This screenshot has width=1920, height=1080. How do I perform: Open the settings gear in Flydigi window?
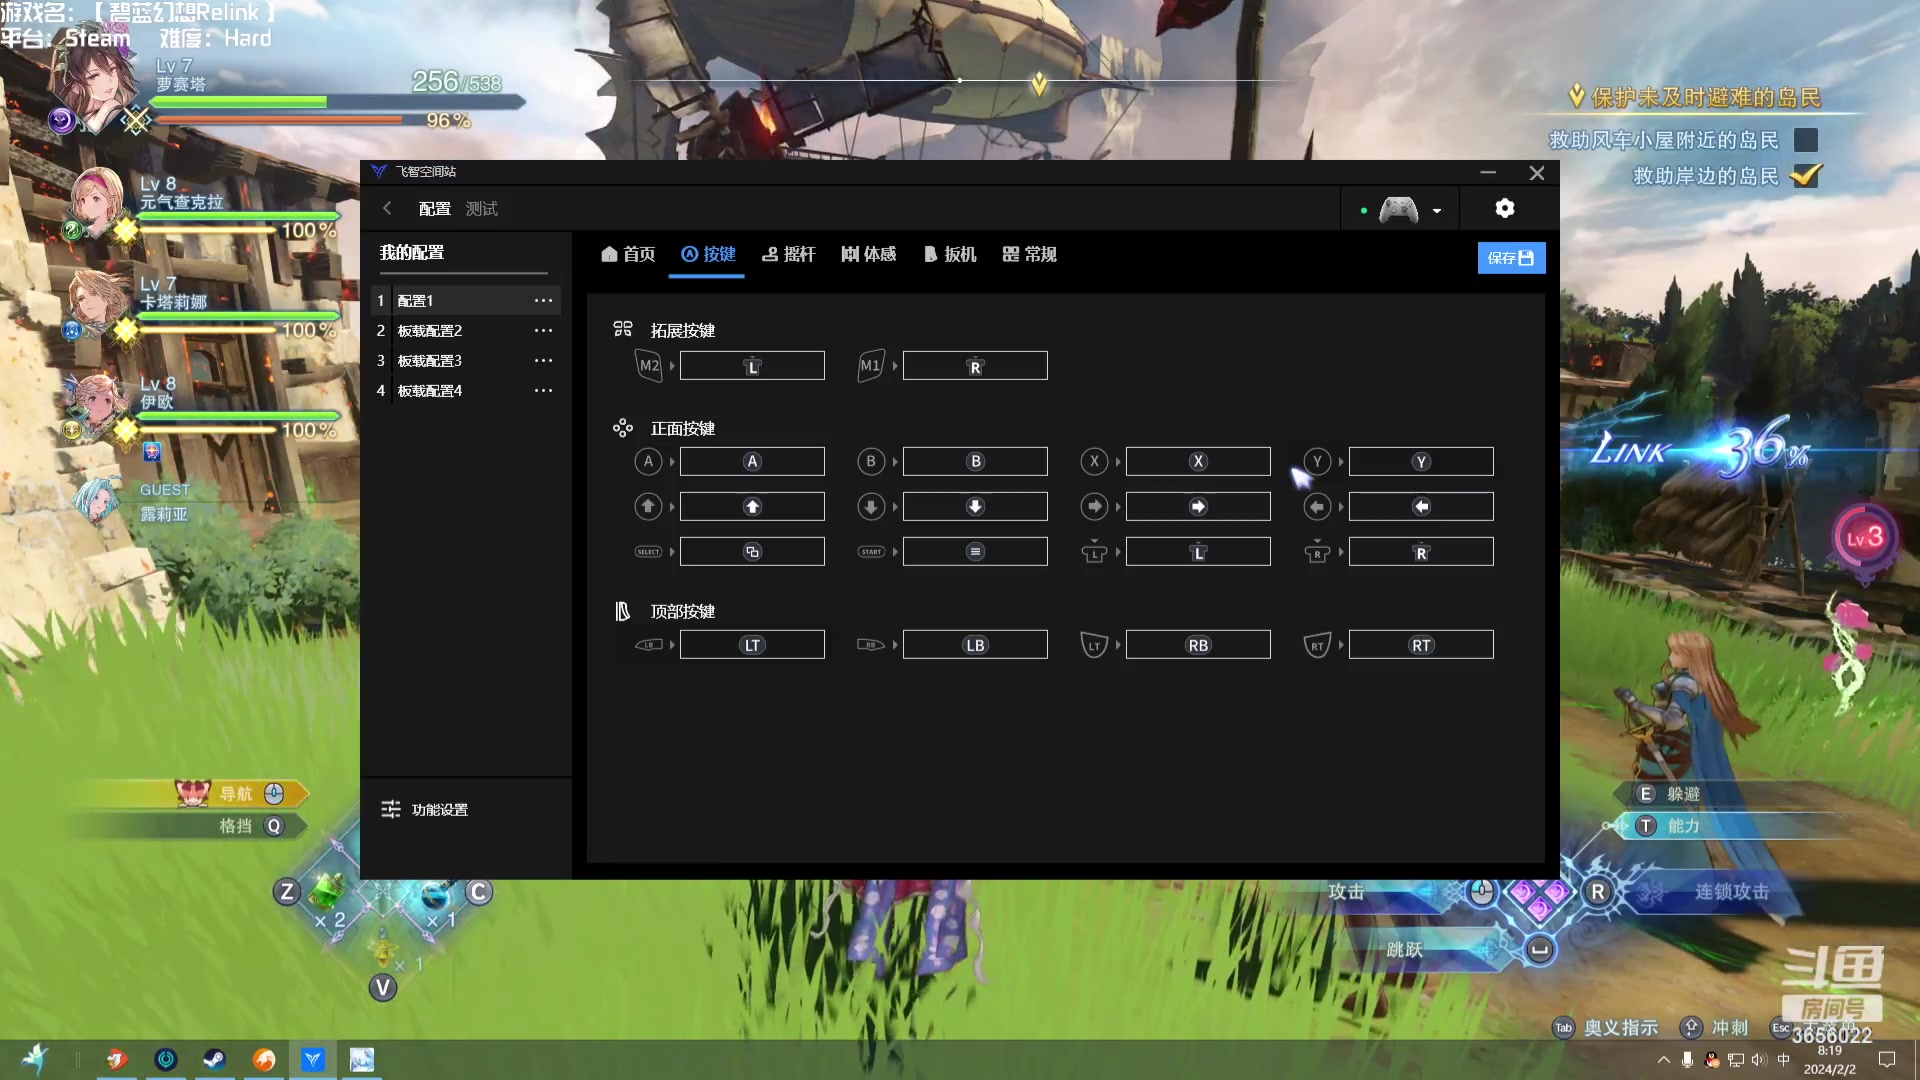(x=1504, y=208)
